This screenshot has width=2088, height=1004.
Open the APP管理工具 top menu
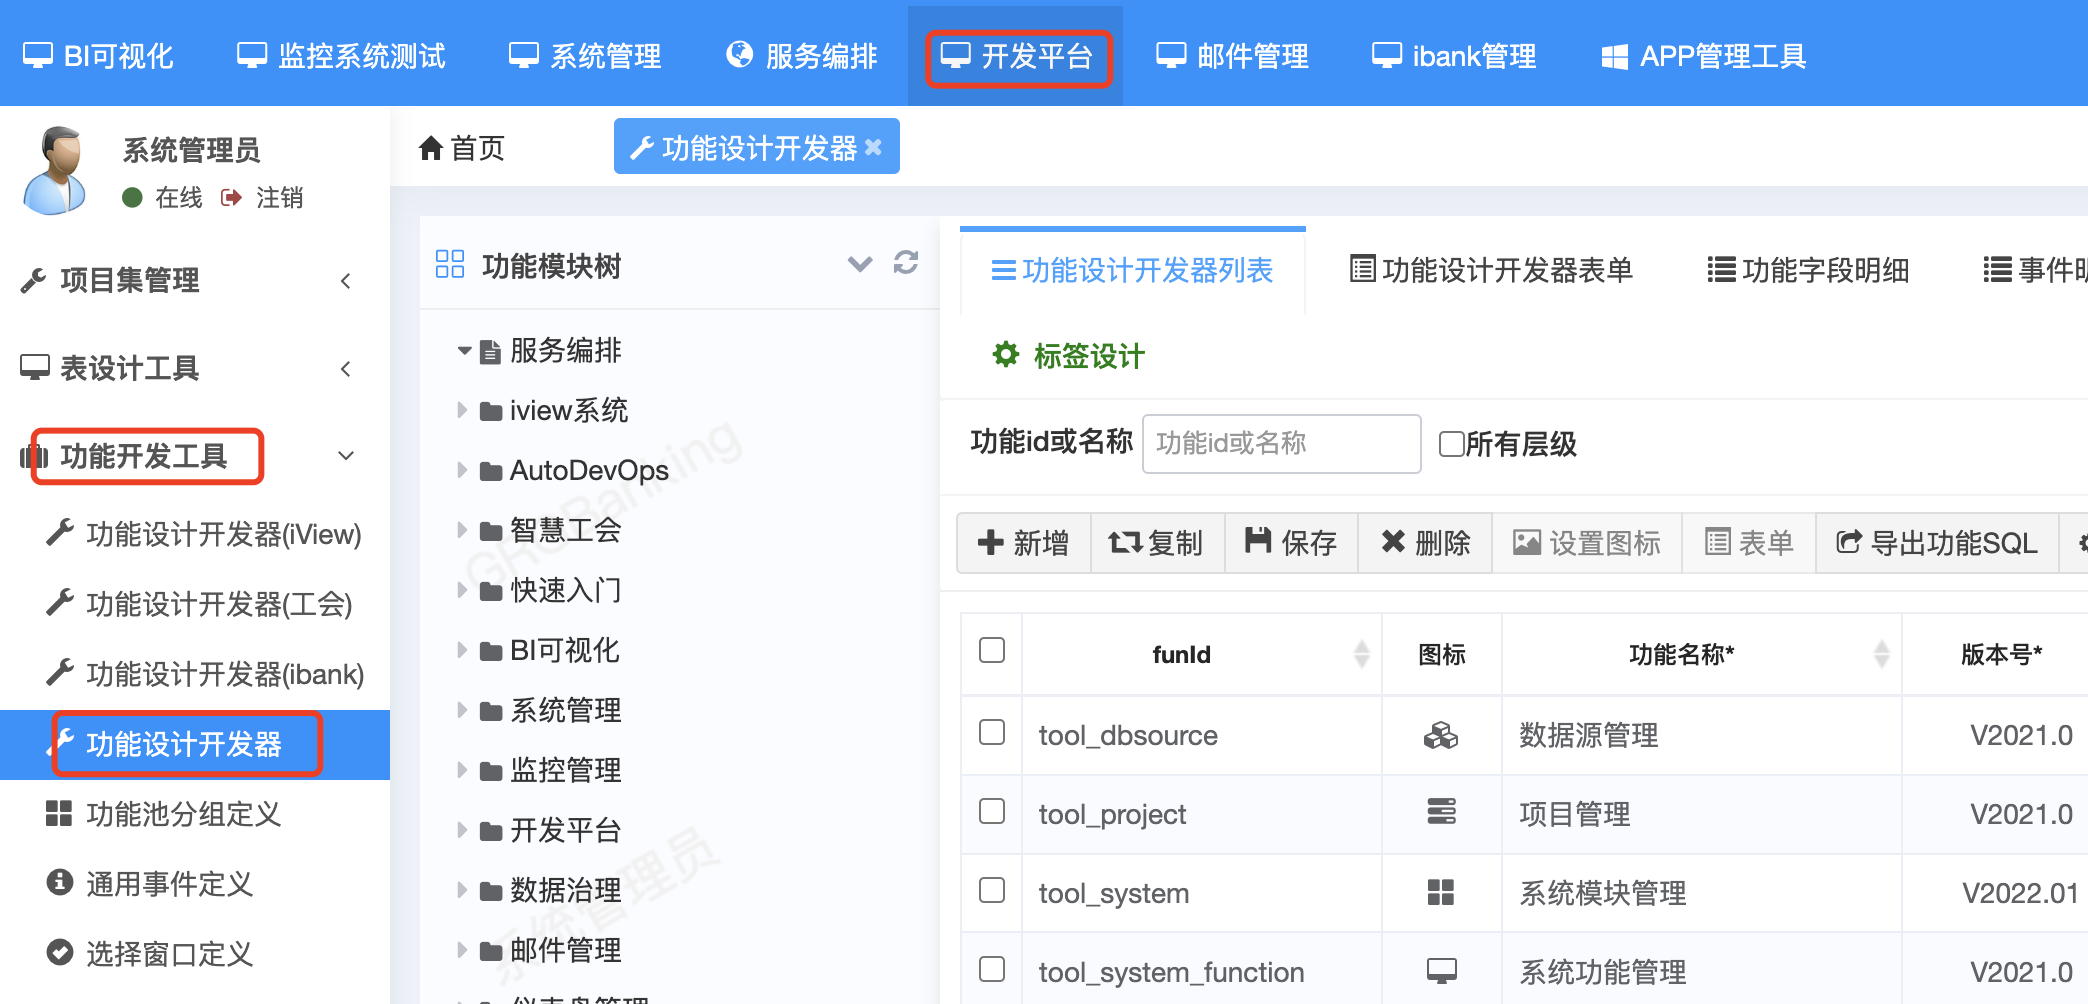pyautogui.click(x=1704, y=56)
